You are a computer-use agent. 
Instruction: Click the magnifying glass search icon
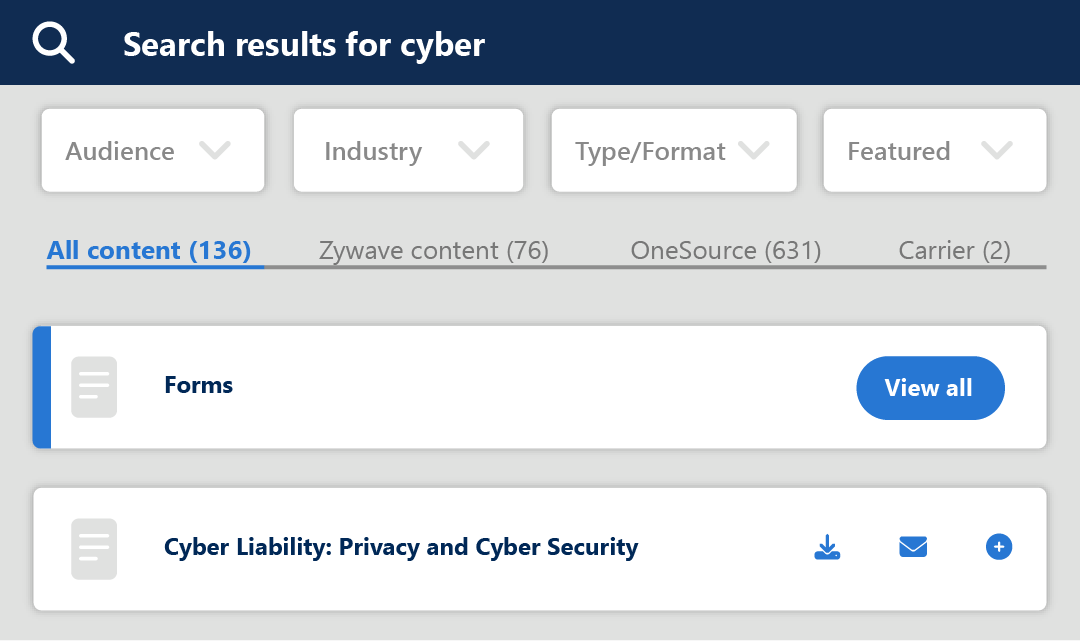(x=53, y=43)
